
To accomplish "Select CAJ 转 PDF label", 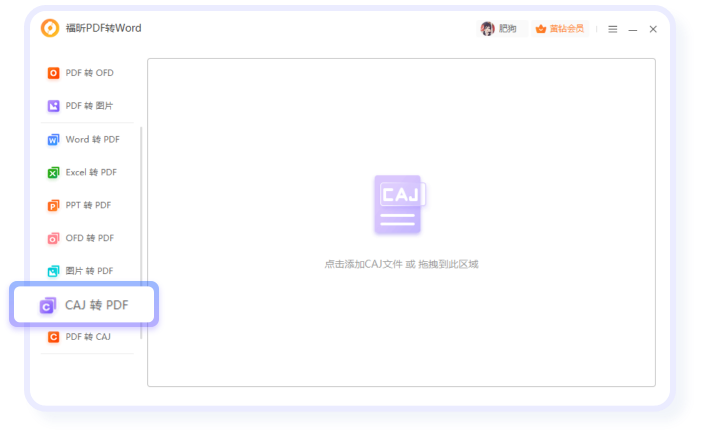I will click(97, 305).
